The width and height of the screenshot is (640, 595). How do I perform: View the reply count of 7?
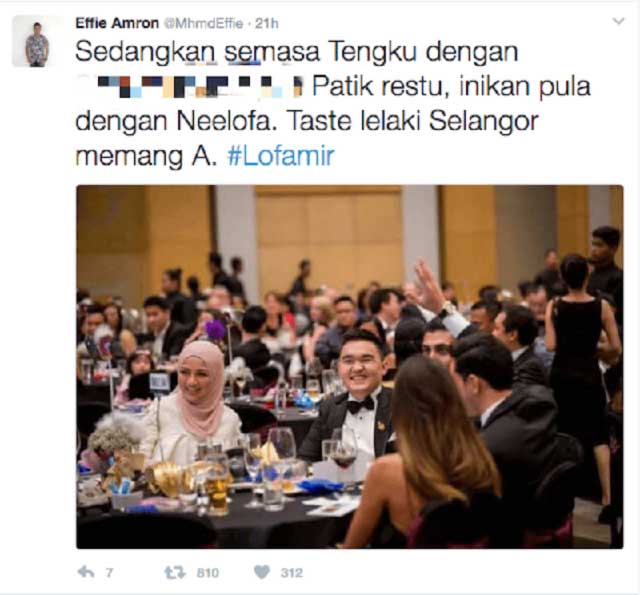pos(109,573)
